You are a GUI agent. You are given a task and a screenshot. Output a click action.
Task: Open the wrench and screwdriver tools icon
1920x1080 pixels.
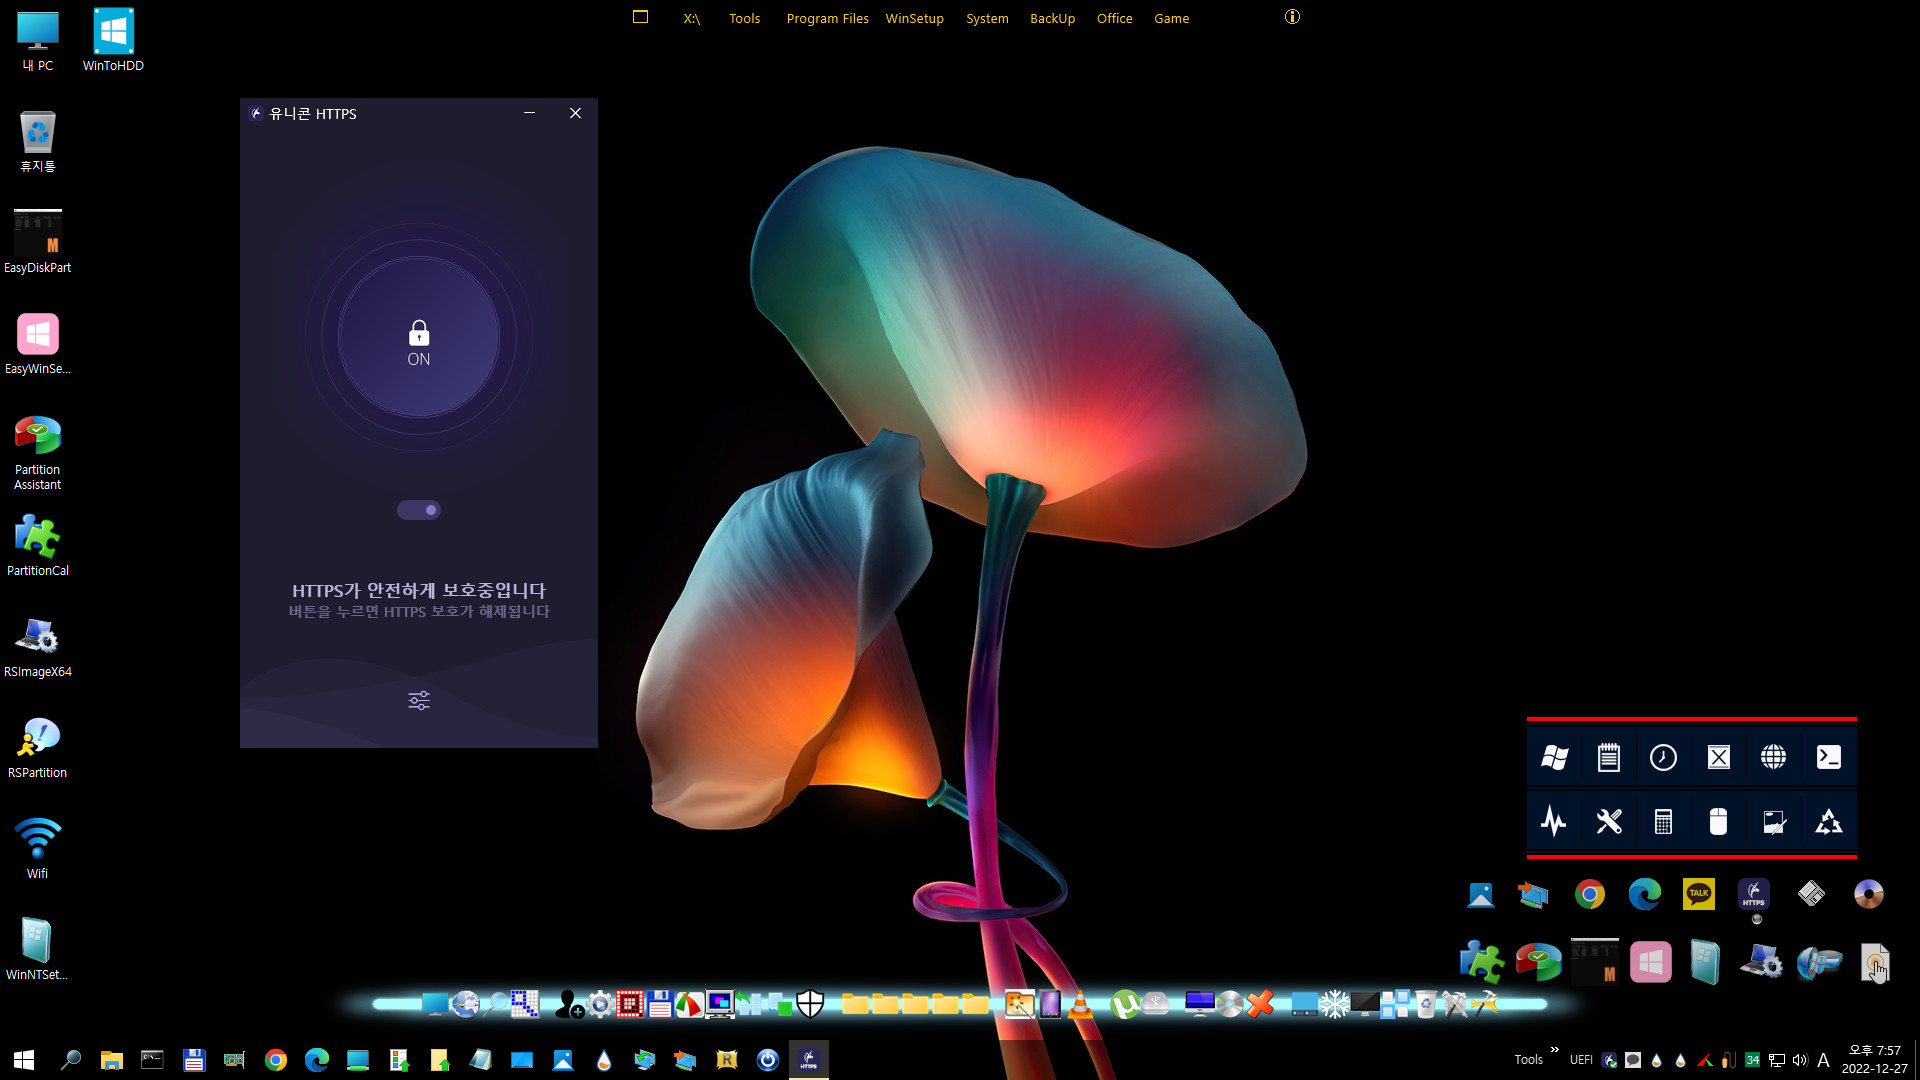point(1608,821)
